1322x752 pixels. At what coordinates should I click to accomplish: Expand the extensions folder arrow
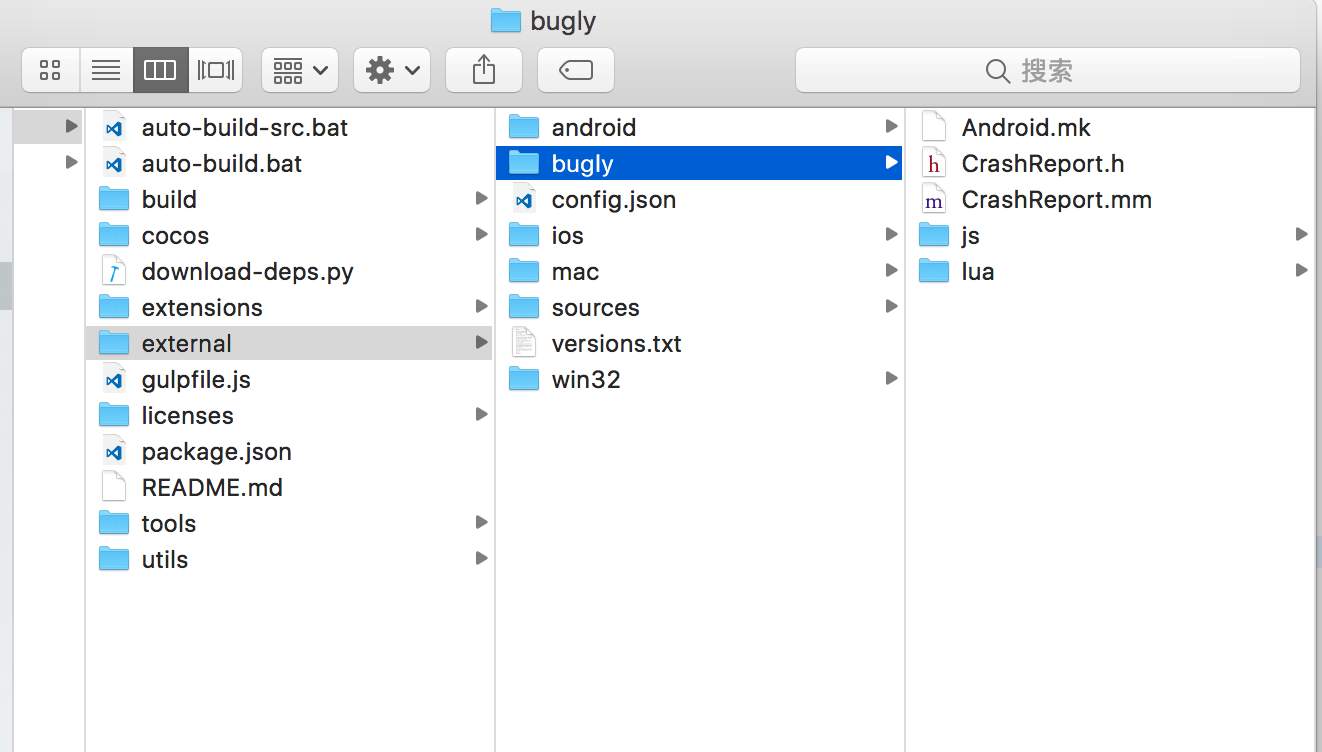482,307
